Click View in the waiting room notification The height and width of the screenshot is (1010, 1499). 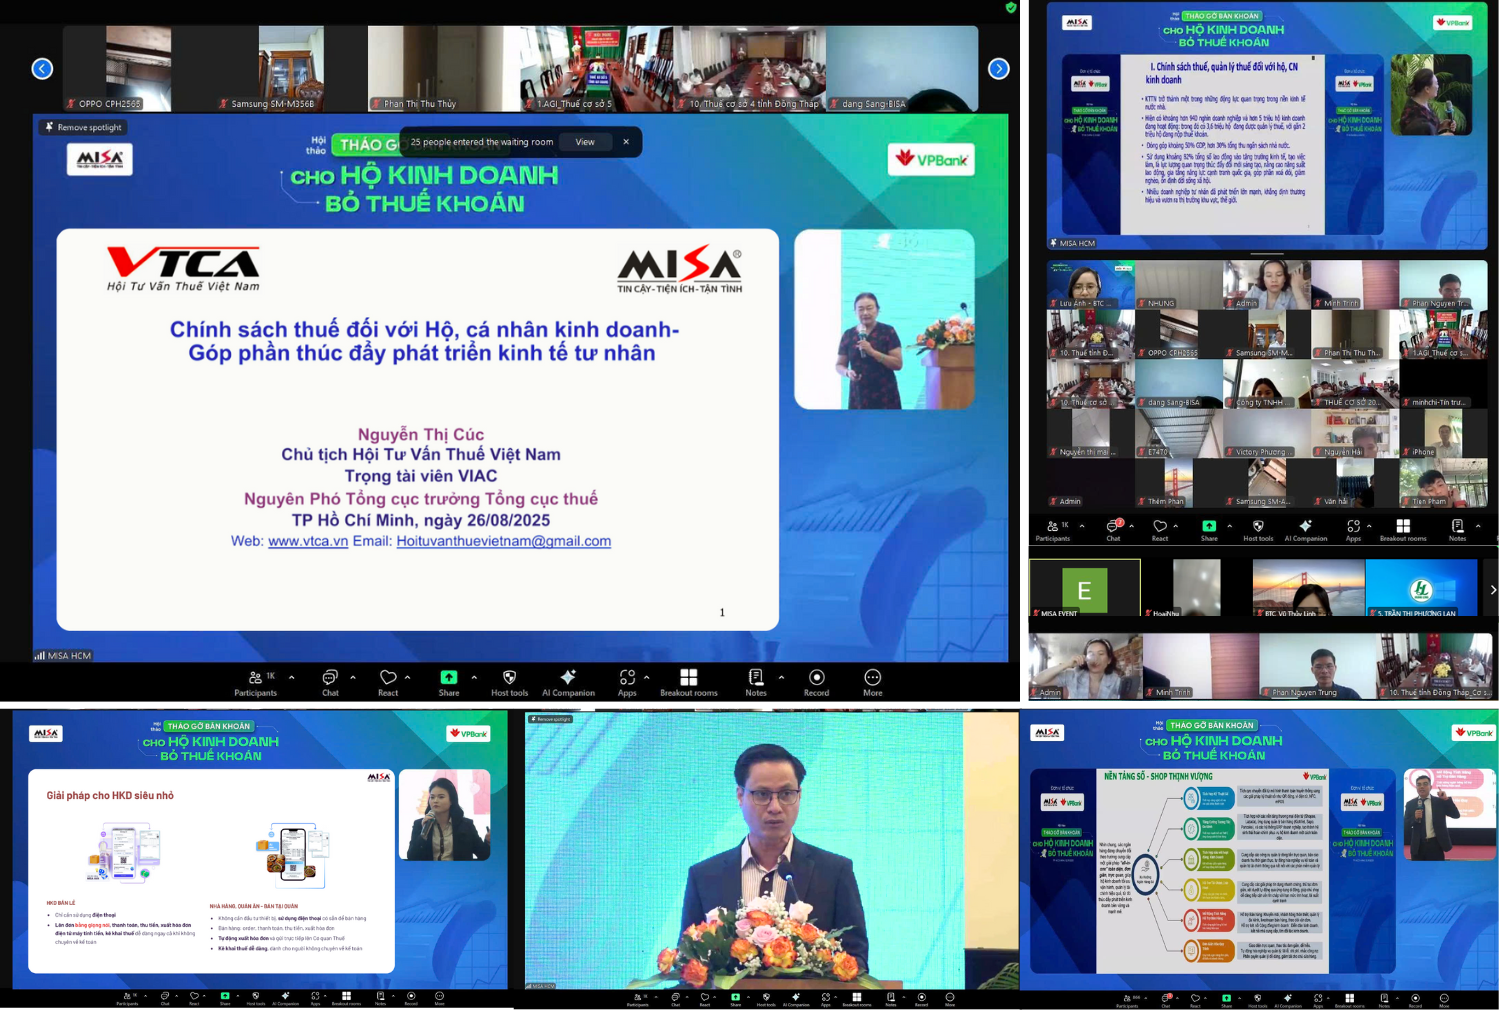pos(585,142)
